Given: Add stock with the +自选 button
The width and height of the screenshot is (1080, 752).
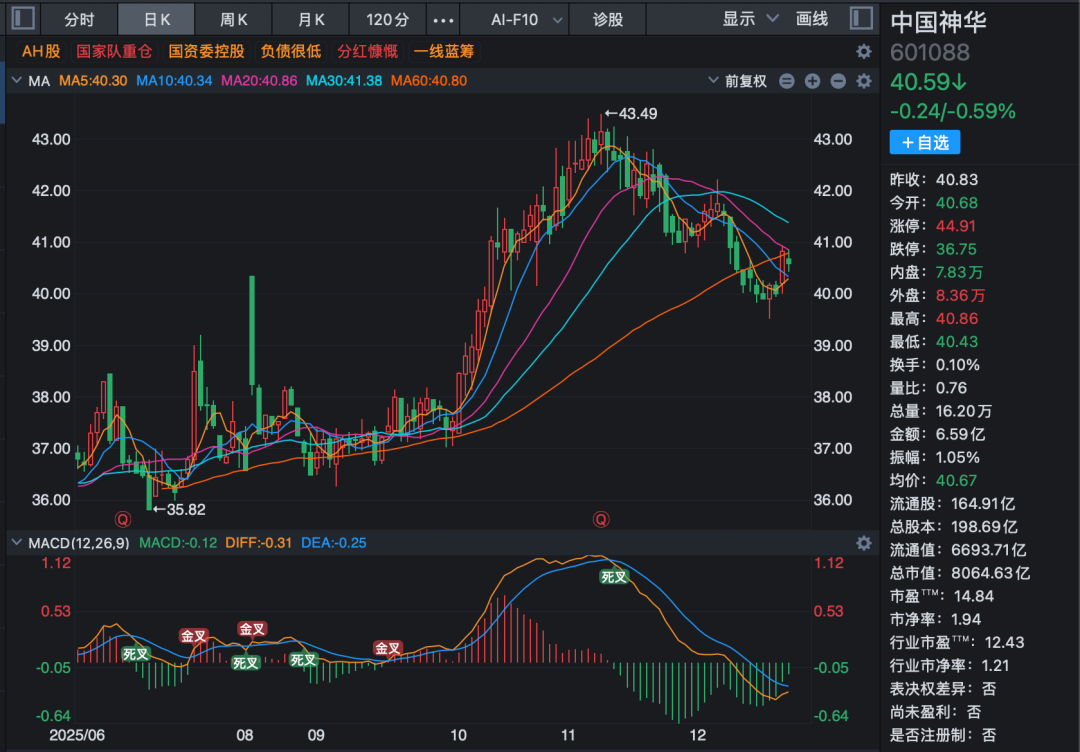Looking at the screenshot, I should point(925,143).
